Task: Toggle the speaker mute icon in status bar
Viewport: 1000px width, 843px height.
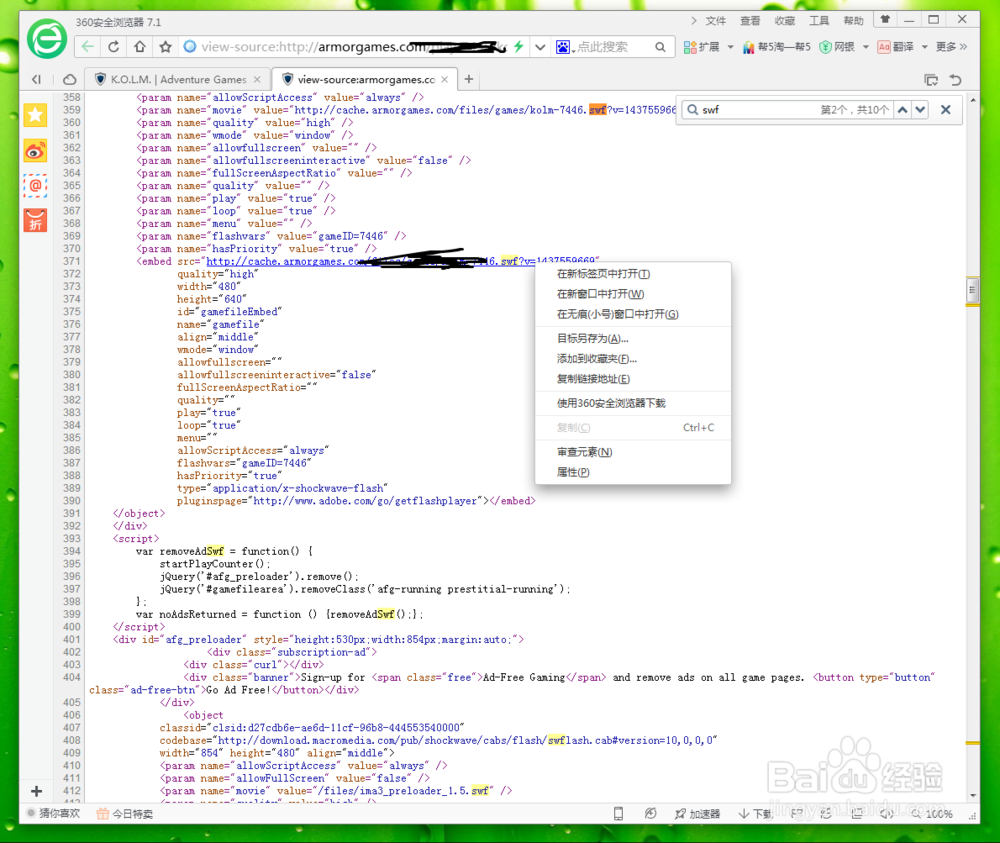Action: pyautogui.click(x=886, y=813)
